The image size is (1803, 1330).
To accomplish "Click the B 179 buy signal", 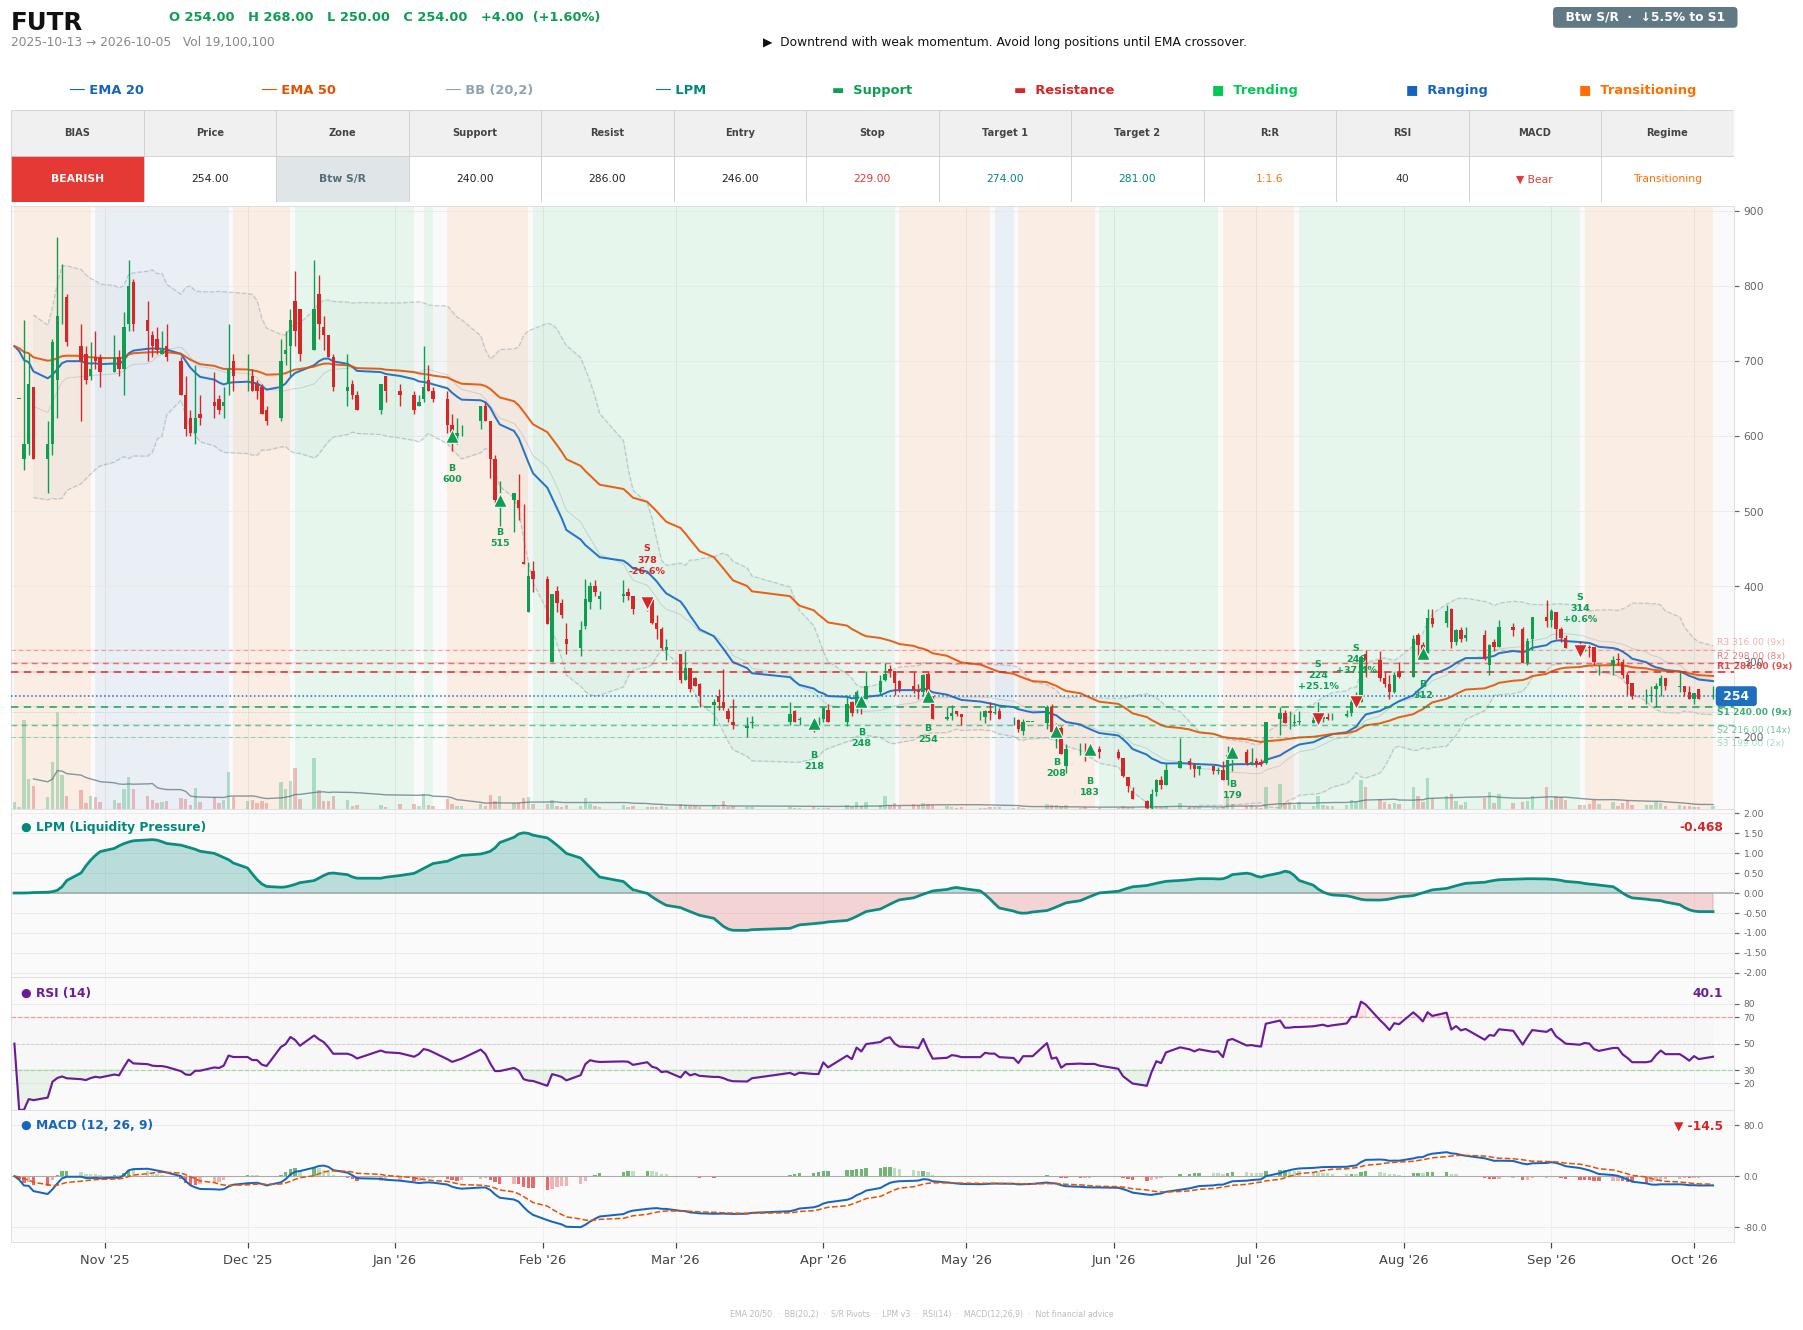I will tap(1232, 753).
